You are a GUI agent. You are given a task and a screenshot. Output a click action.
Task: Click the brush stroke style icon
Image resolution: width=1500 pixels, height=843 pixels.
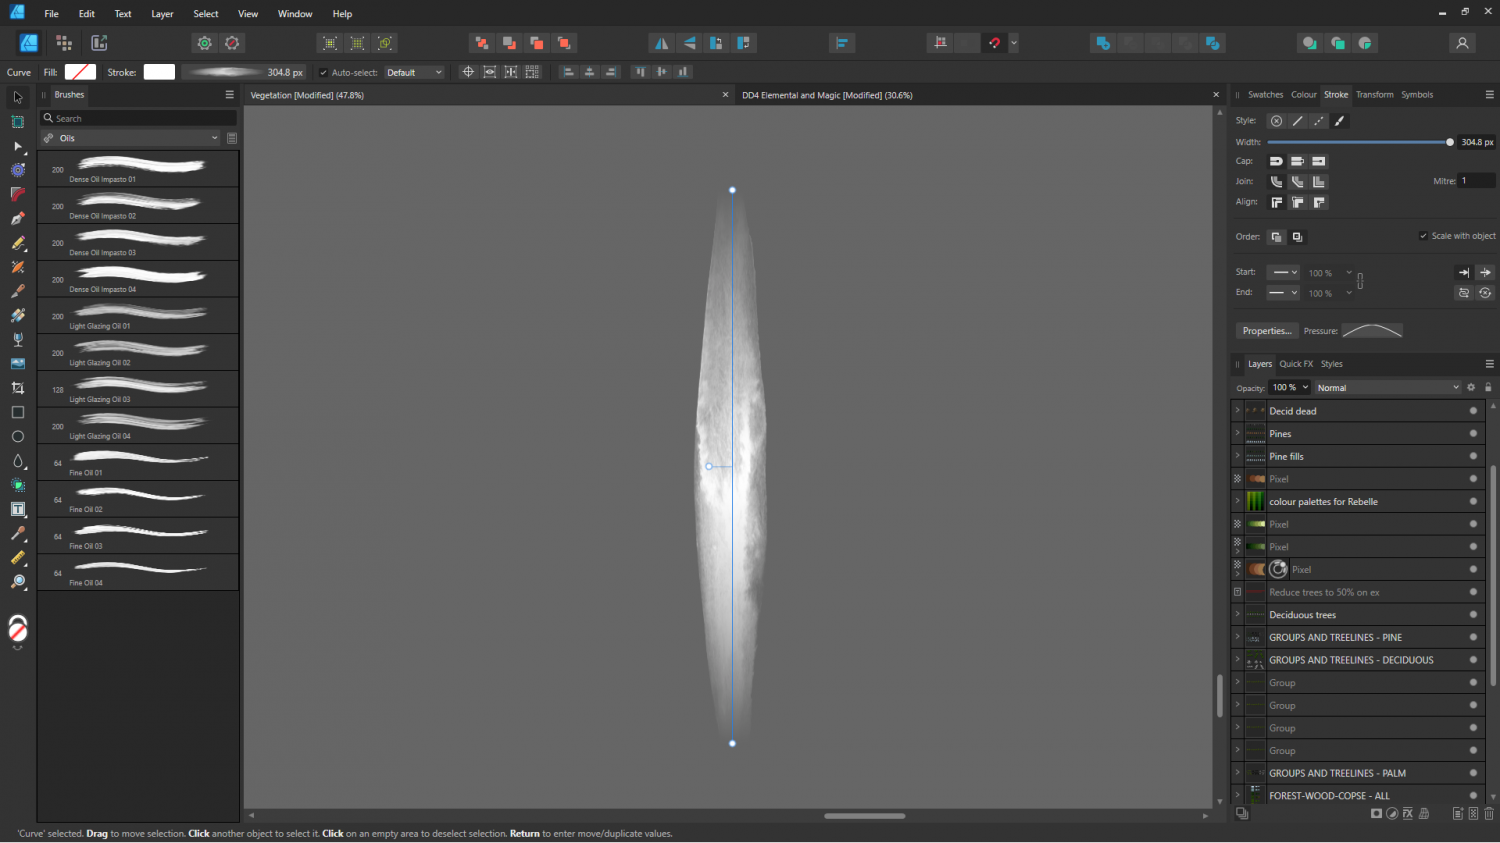click(1340, 121)
